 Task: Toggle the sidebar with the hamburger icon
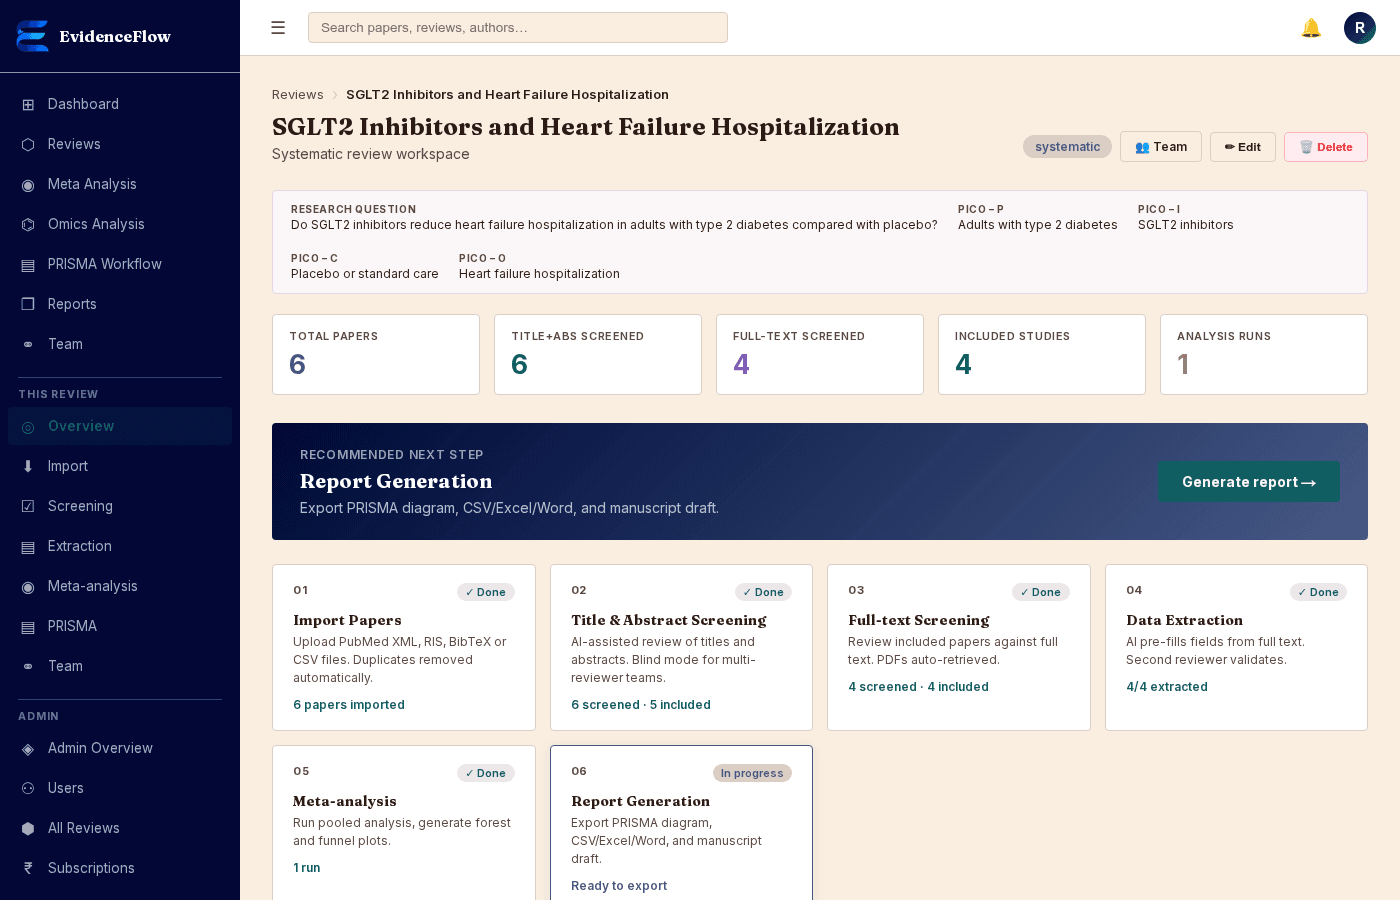278,28
